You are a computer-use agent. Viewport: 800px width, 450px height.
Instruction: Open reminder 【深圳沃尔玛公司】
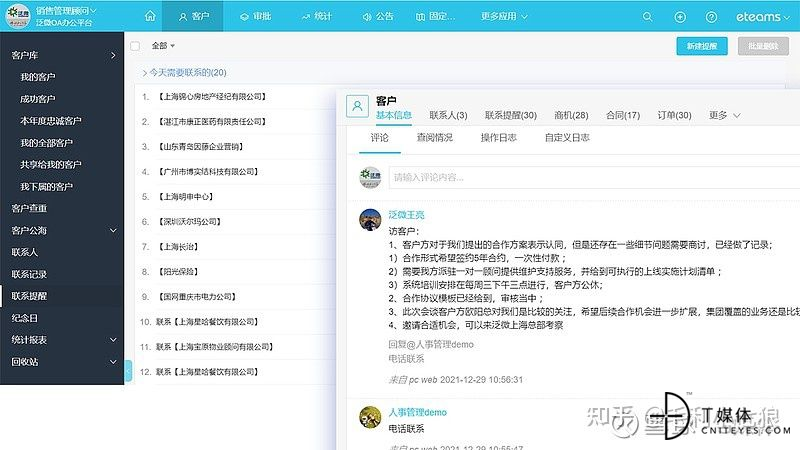(189, 221)
